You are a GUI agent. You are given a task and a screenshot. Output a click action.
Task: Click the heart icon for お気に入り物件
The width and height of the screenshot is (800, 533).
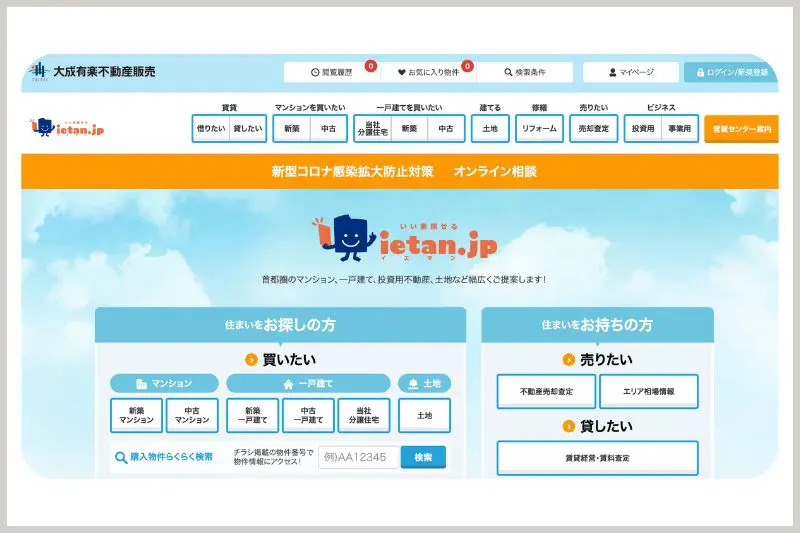pyautogui.click(x=402, y=72)
